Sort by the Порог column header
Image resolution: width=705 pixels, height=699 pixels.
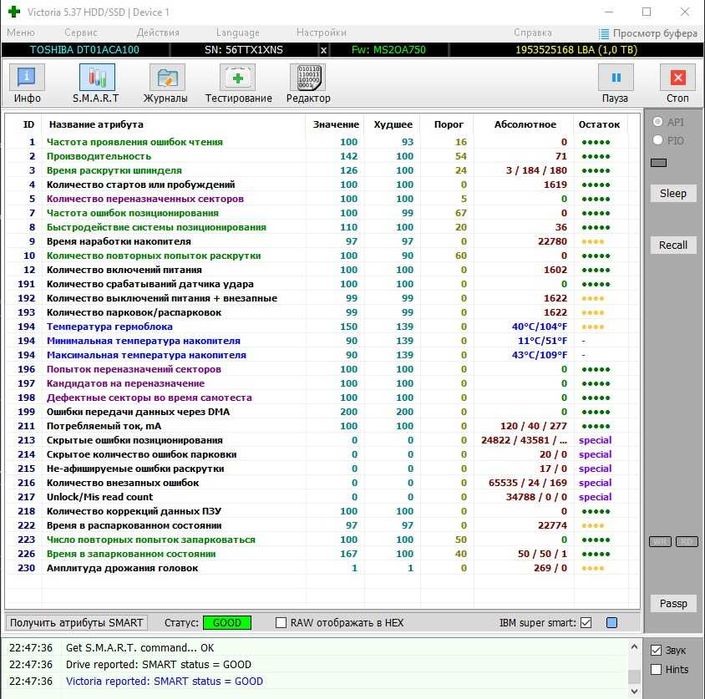coord(448,125)
